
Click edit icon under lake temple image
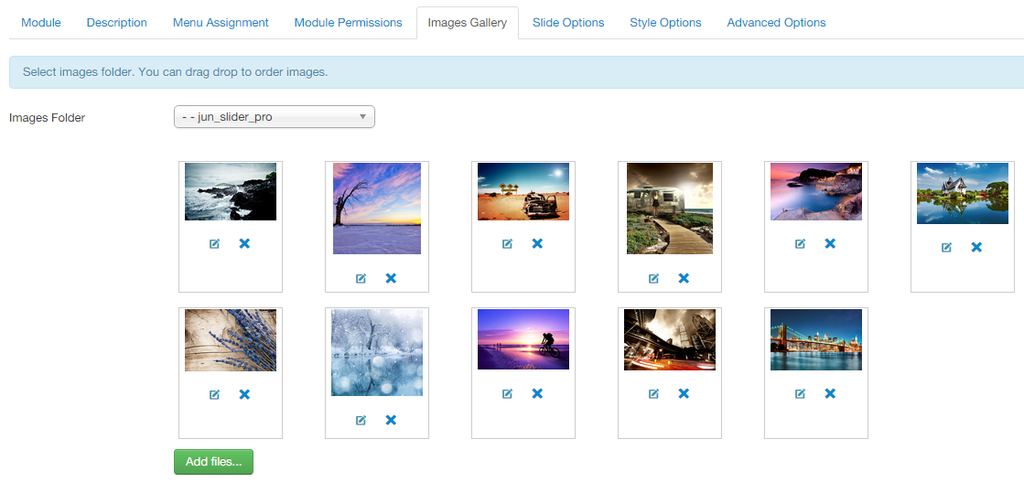coord(946,248)
